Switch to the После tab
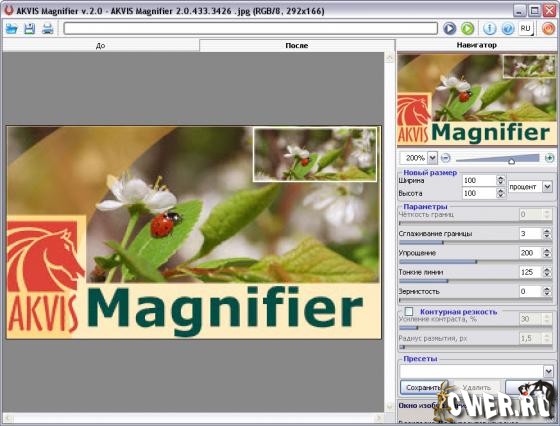Viewport: 560px width, 426px height. point(297,45)
